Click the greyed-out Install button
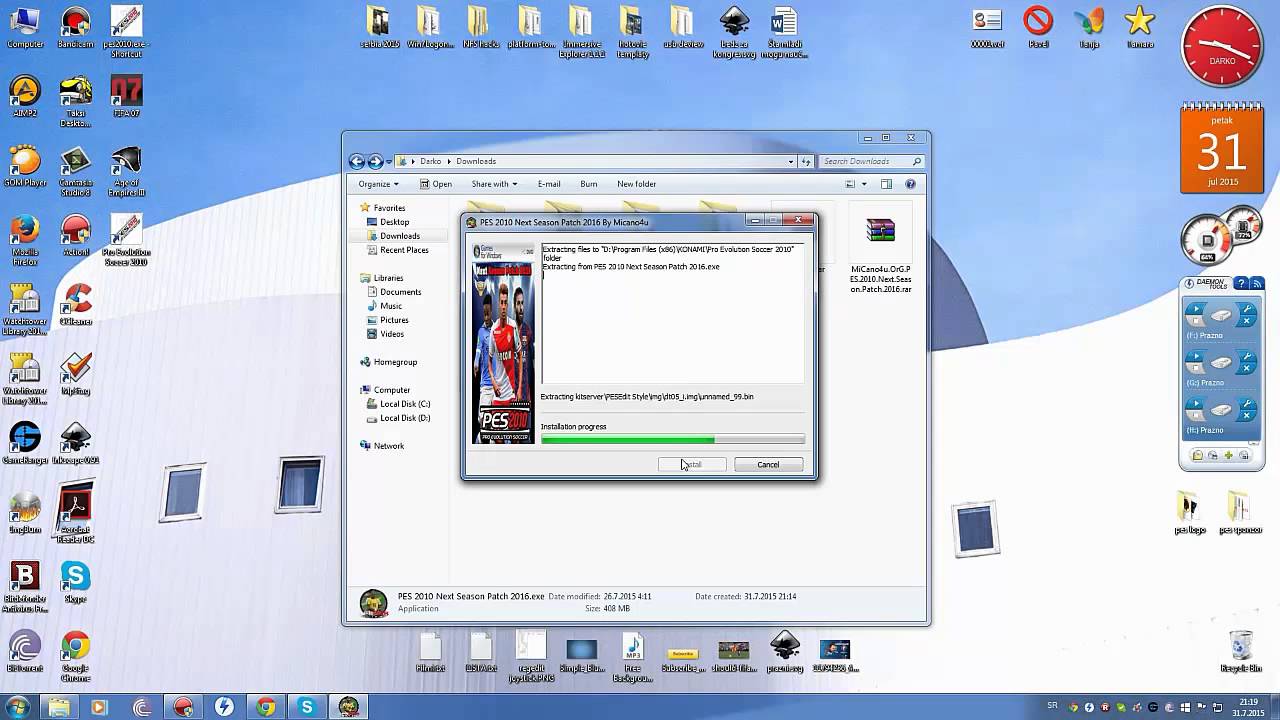Screen dimensions: 1280x720 (692, 464)
